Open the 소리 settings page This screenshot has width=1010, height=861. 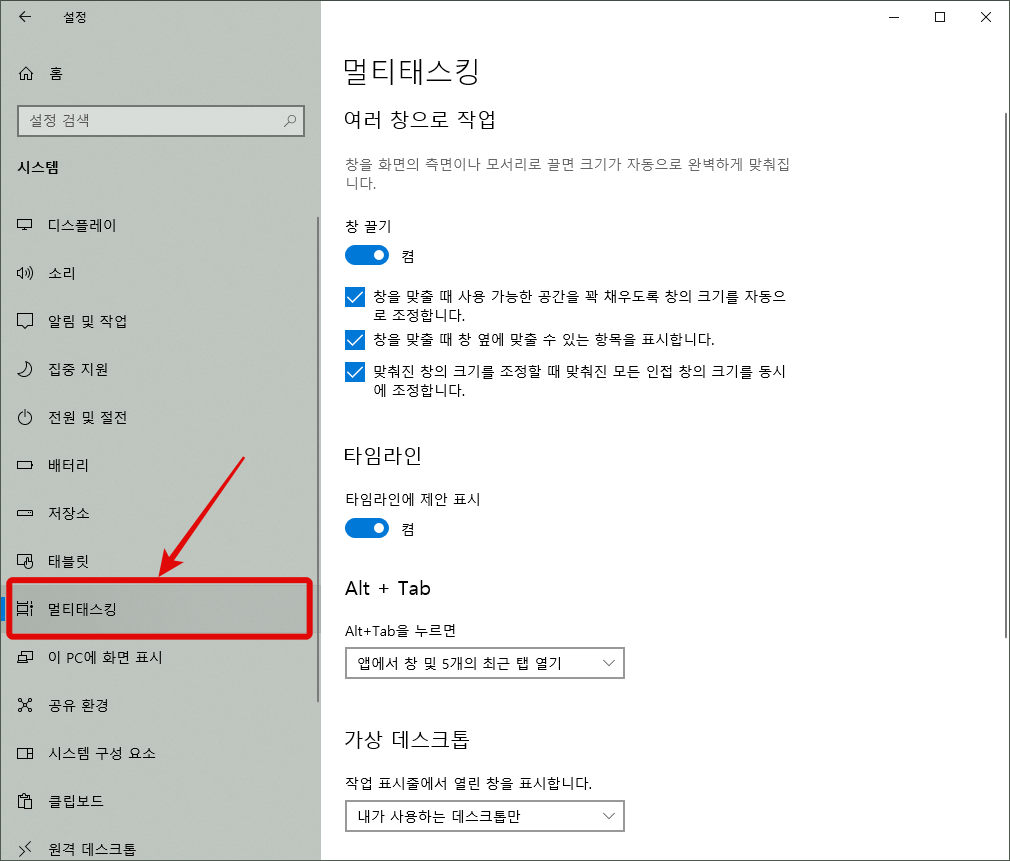point(160,273)
